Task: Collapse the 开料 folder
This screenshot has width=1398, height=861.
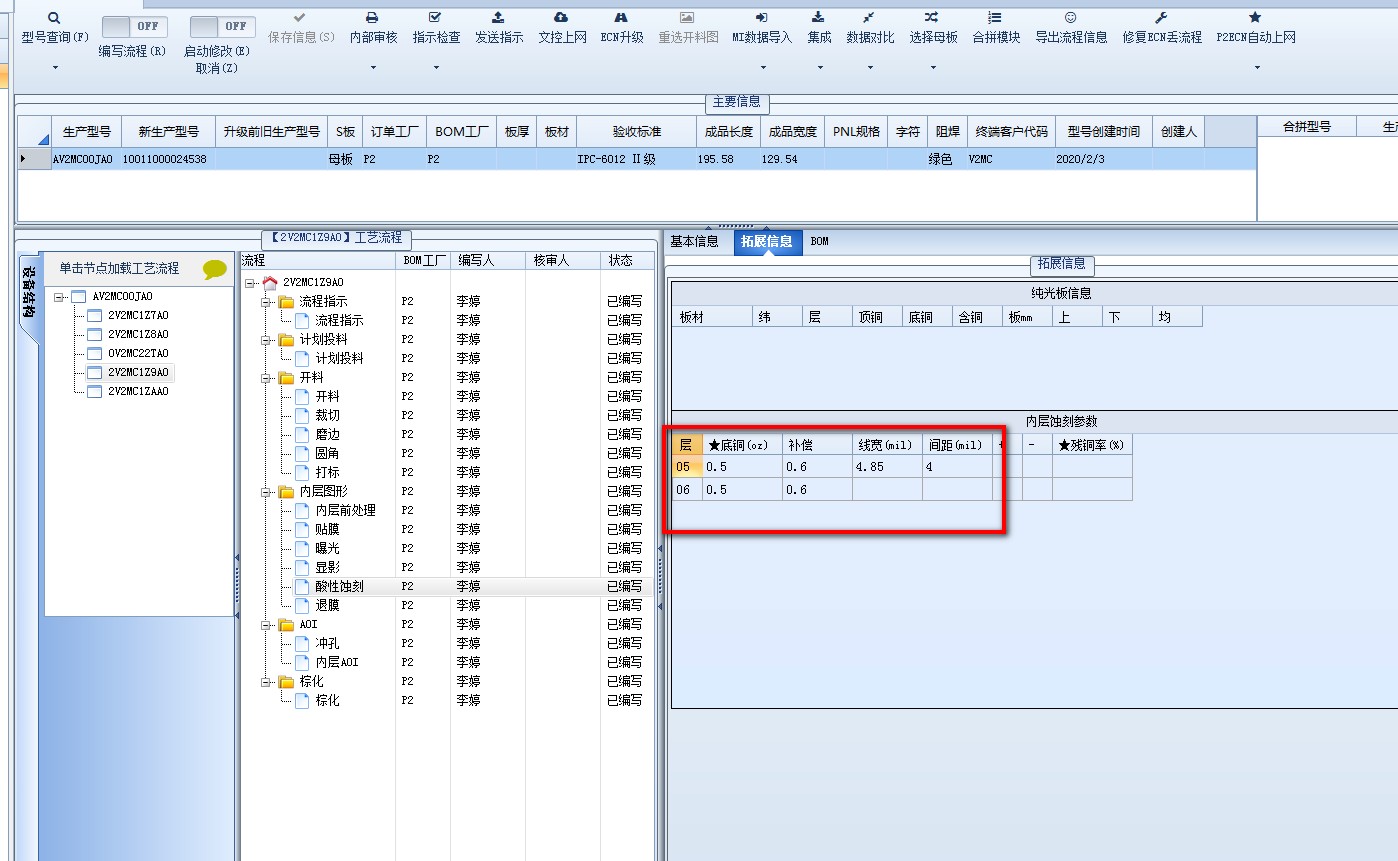Action: pyautogui.click(x=266, y=377)
